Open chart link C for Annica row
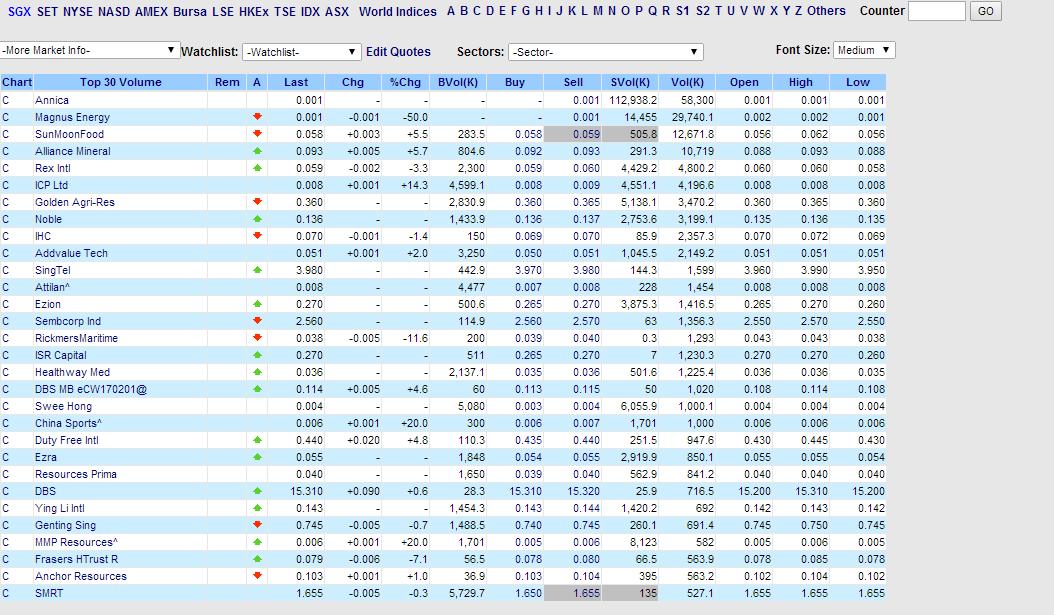The image size is (1054, 615). point(5,100)
